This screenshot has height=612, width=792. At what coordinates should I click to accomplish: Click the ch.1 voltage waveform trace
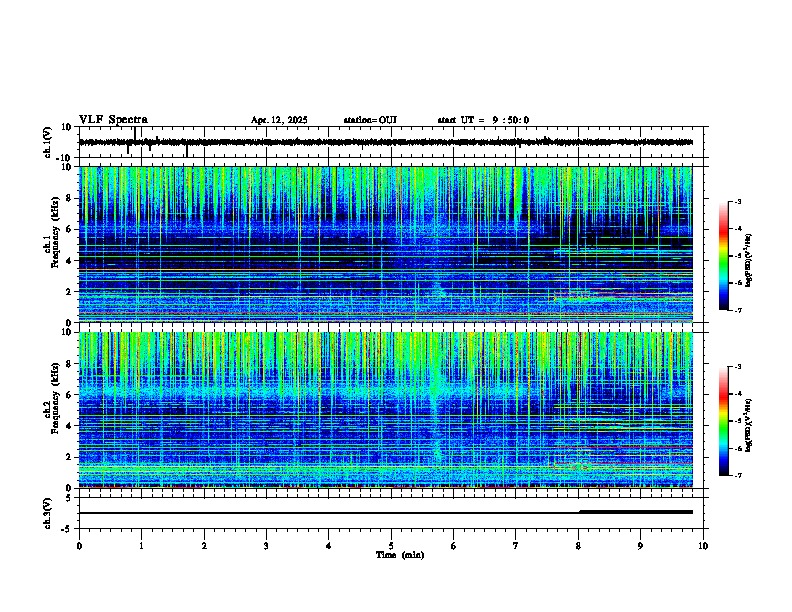(385, 142)
